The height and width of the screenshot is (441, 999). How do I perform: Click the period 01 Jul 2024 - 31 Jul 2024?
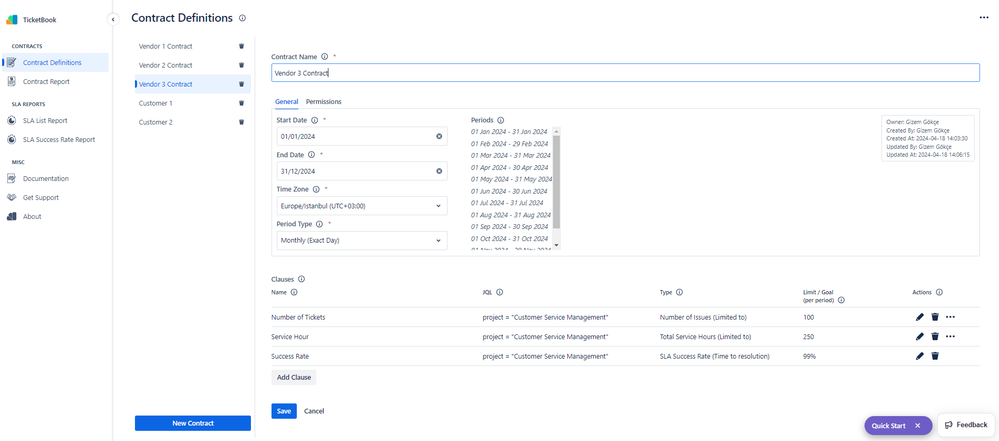click(x=507, y=203)
